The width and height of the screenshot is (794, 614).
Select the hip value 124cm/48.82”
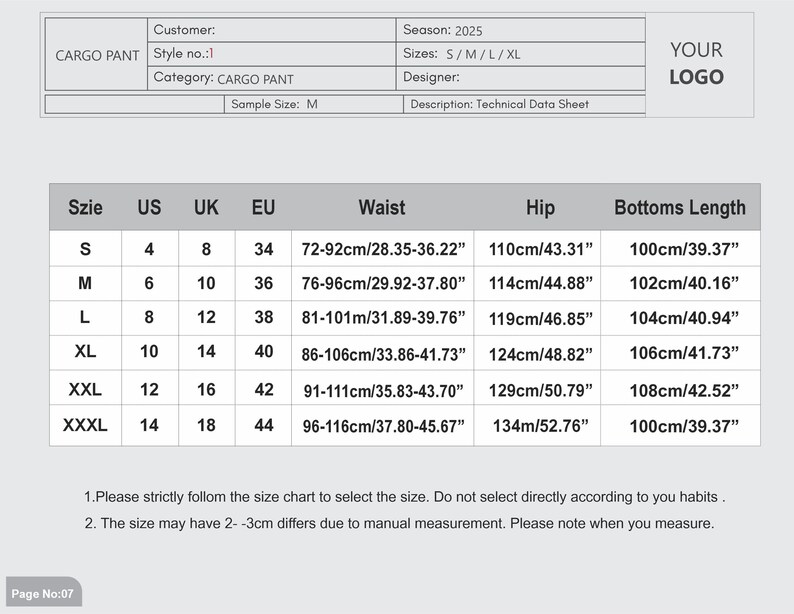[x=540, y=354]
